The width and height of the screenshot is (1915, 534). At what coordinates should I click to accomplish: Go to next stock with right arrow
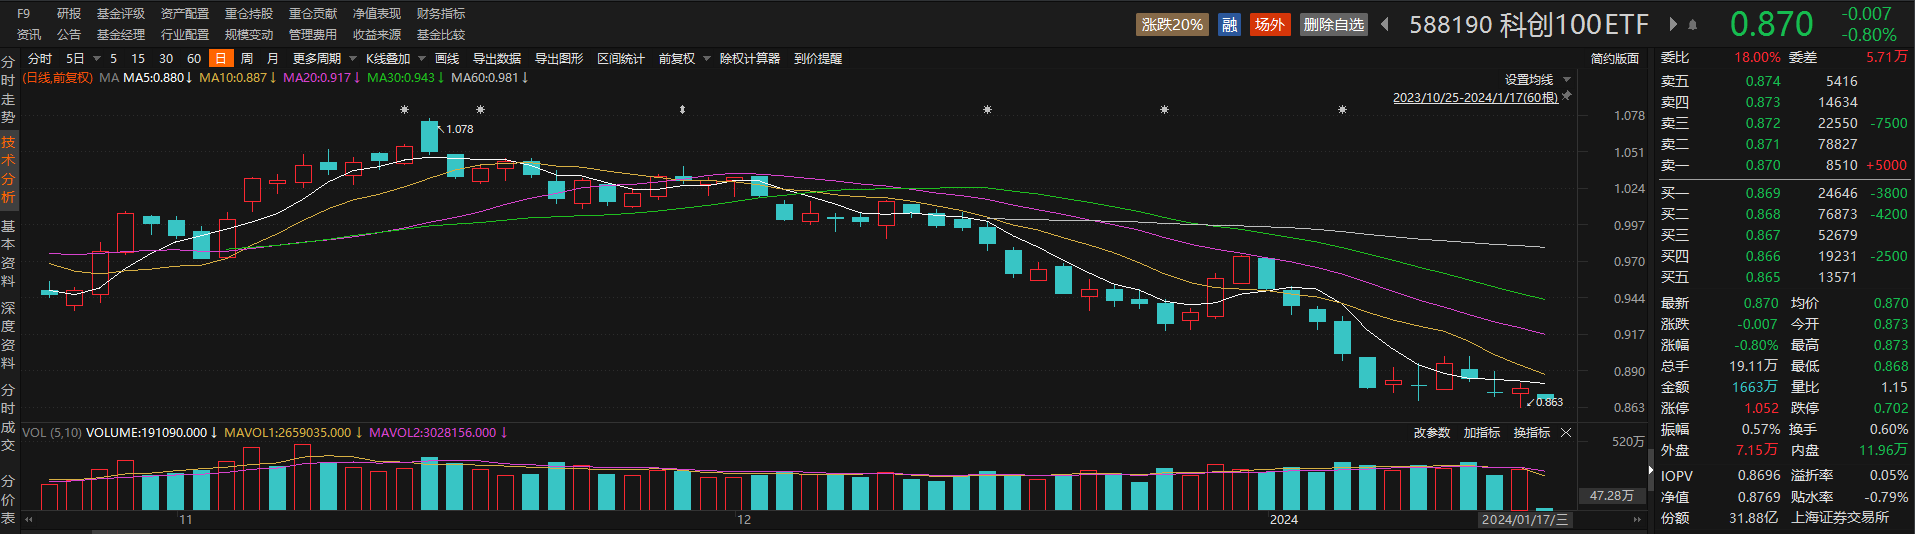[x=1673, y=24]
